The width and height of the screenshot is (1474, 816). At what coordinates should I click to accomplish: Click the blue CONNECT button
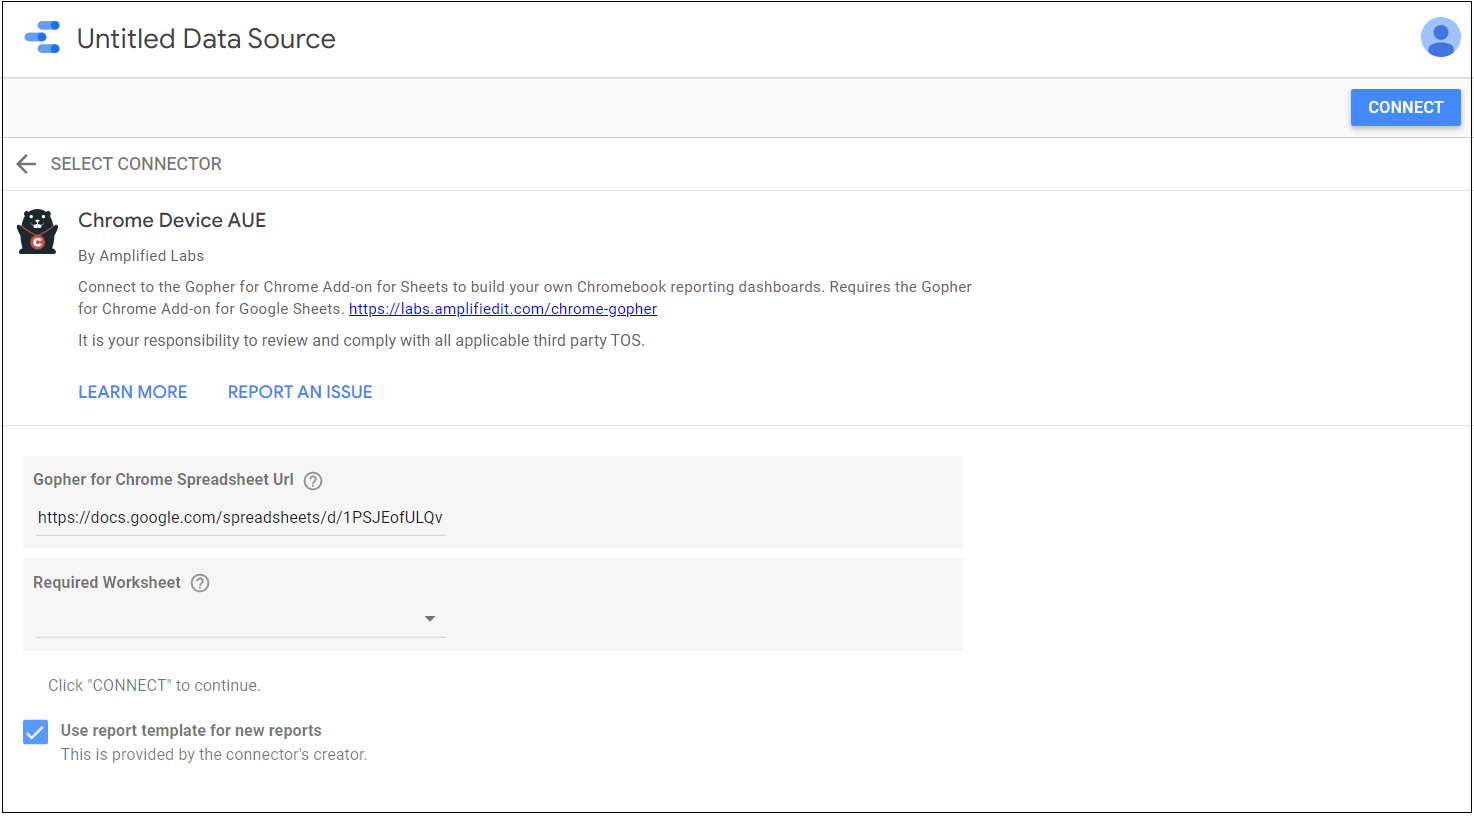(x=1405, y=108)
